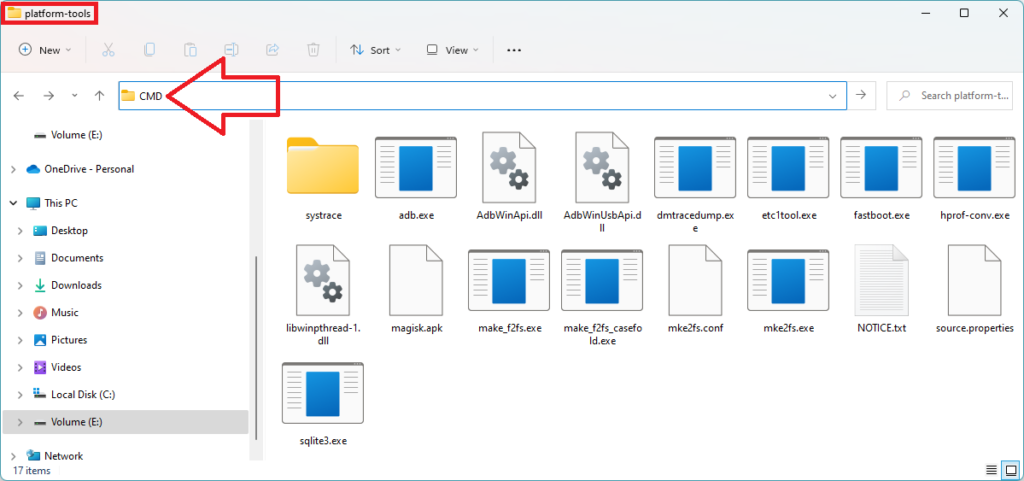Click the Cut scissors icon in toolbar

[x=108, y=50]
